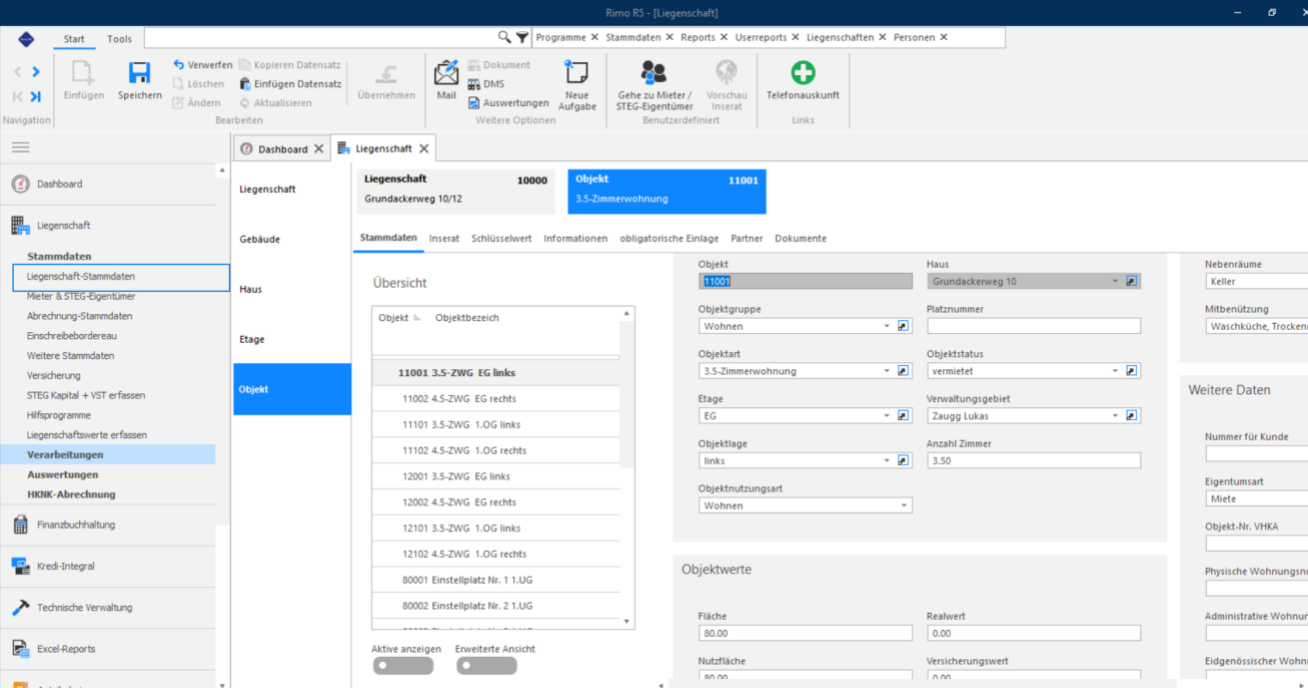
Task: Click the Platznummer input field
Action: tap(1034, 326)
